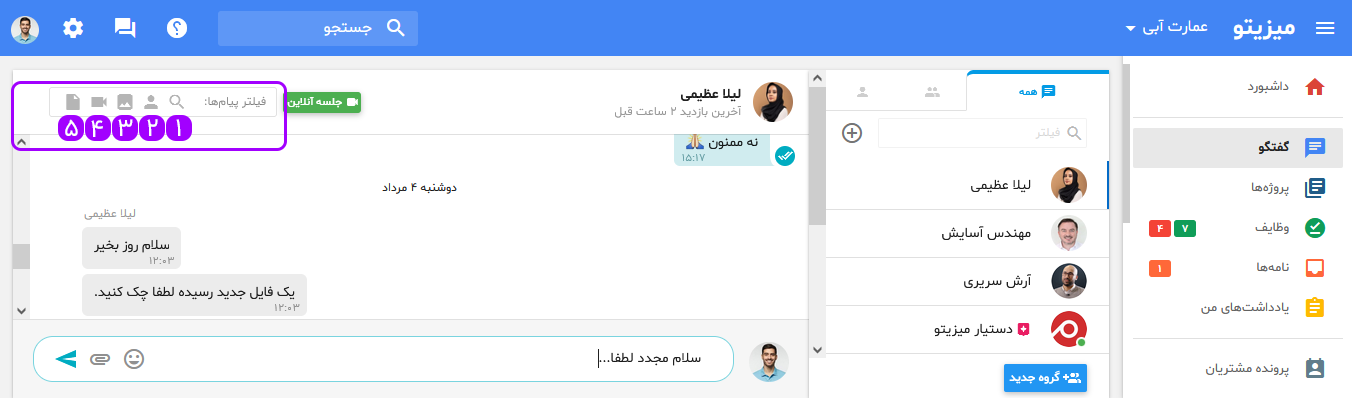
Task: Open the chat bubbles icon in header
Action: pos(125,28)
